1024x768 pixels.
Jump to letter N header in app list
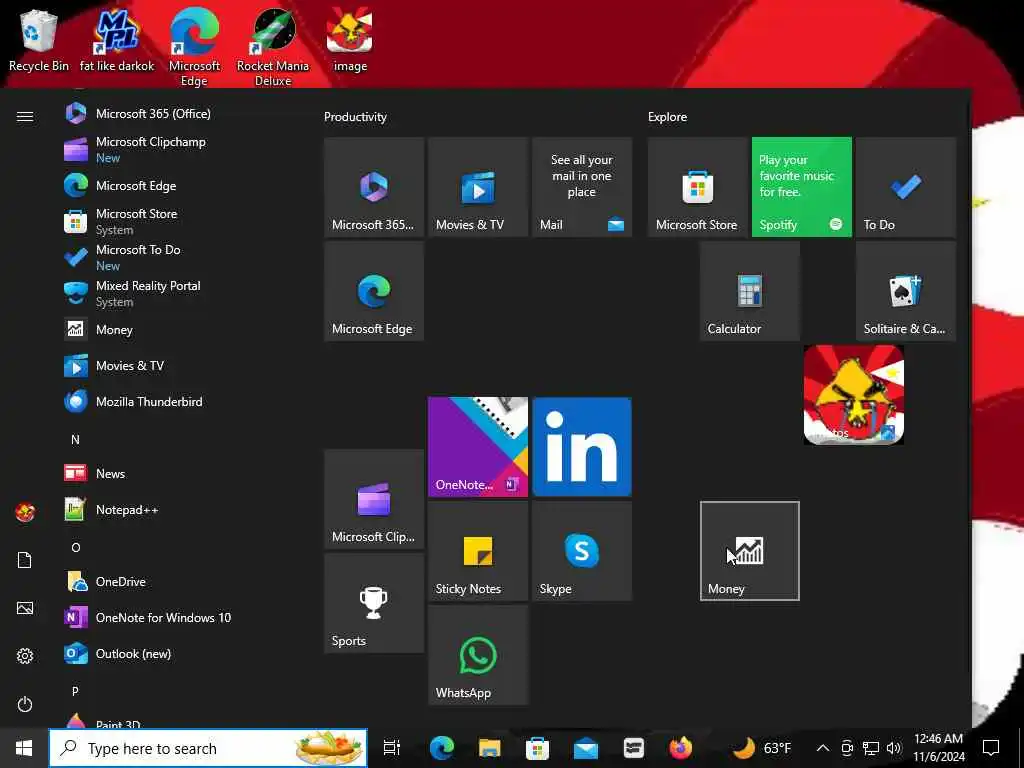point(75,440)
